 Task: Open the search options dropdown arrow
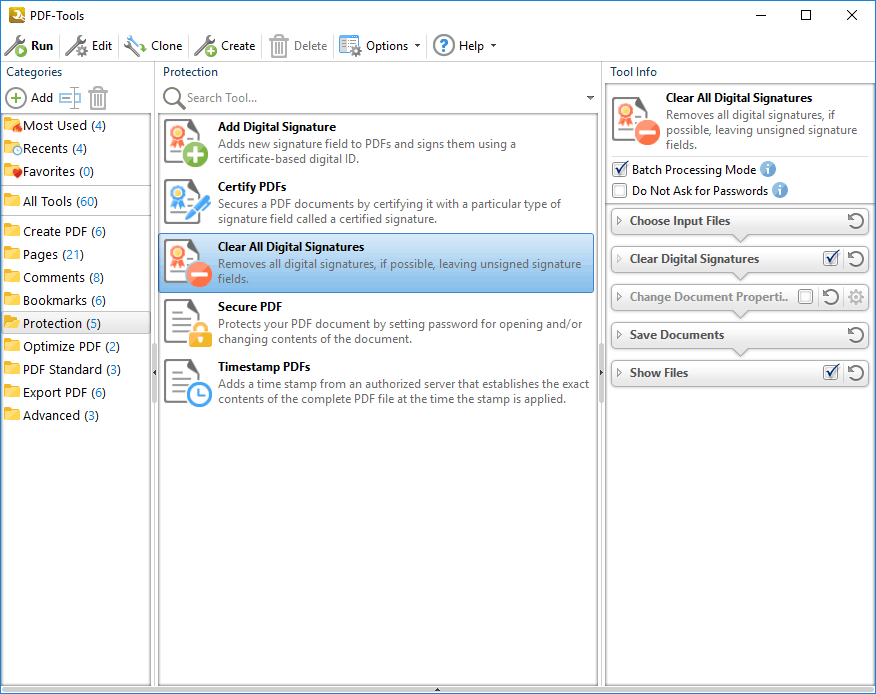tap(590, 98)
